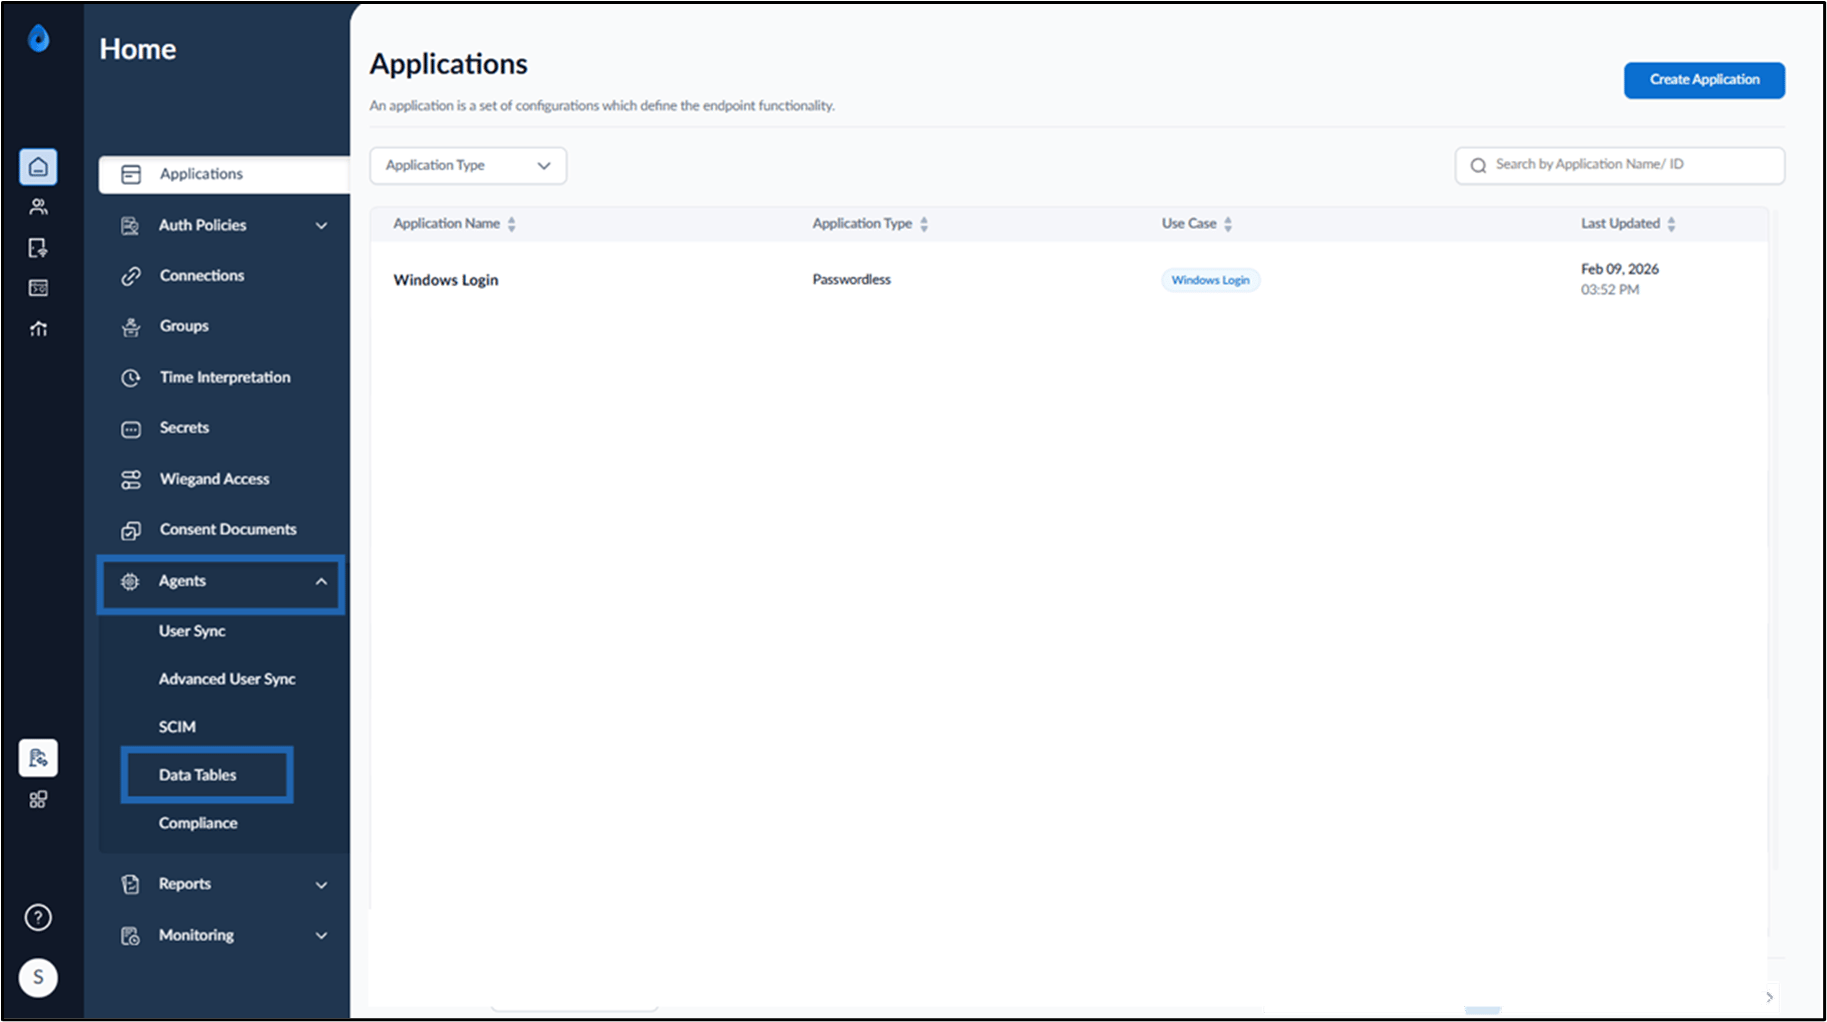Expand the Auth Policies chevron

click(321, 226)
